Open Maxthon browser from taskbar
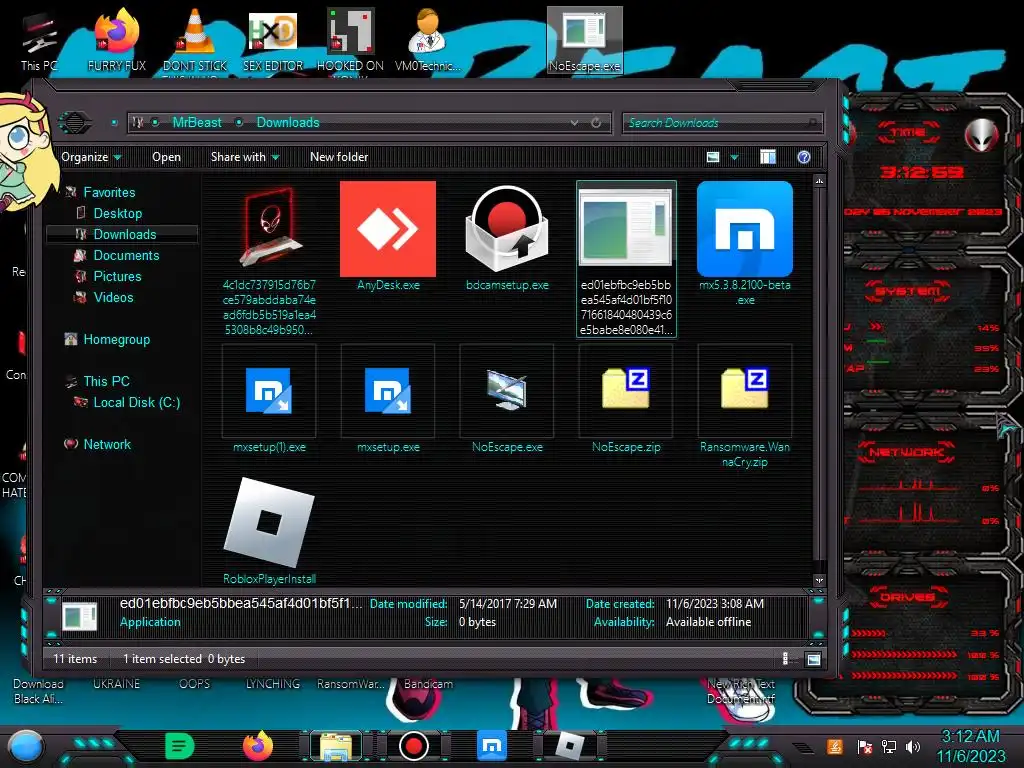This screenshot has width=1024, height=768. [x=492, y=746]
